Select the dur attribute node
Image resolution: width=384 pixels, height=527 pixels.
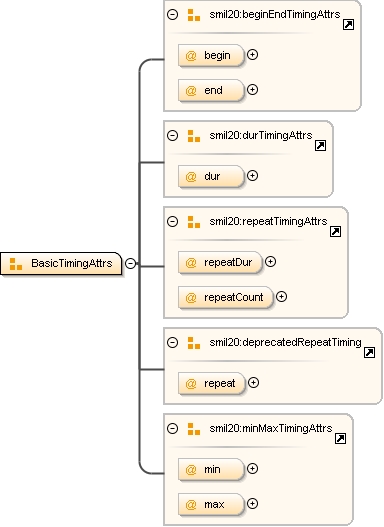(x=211, y=176)
